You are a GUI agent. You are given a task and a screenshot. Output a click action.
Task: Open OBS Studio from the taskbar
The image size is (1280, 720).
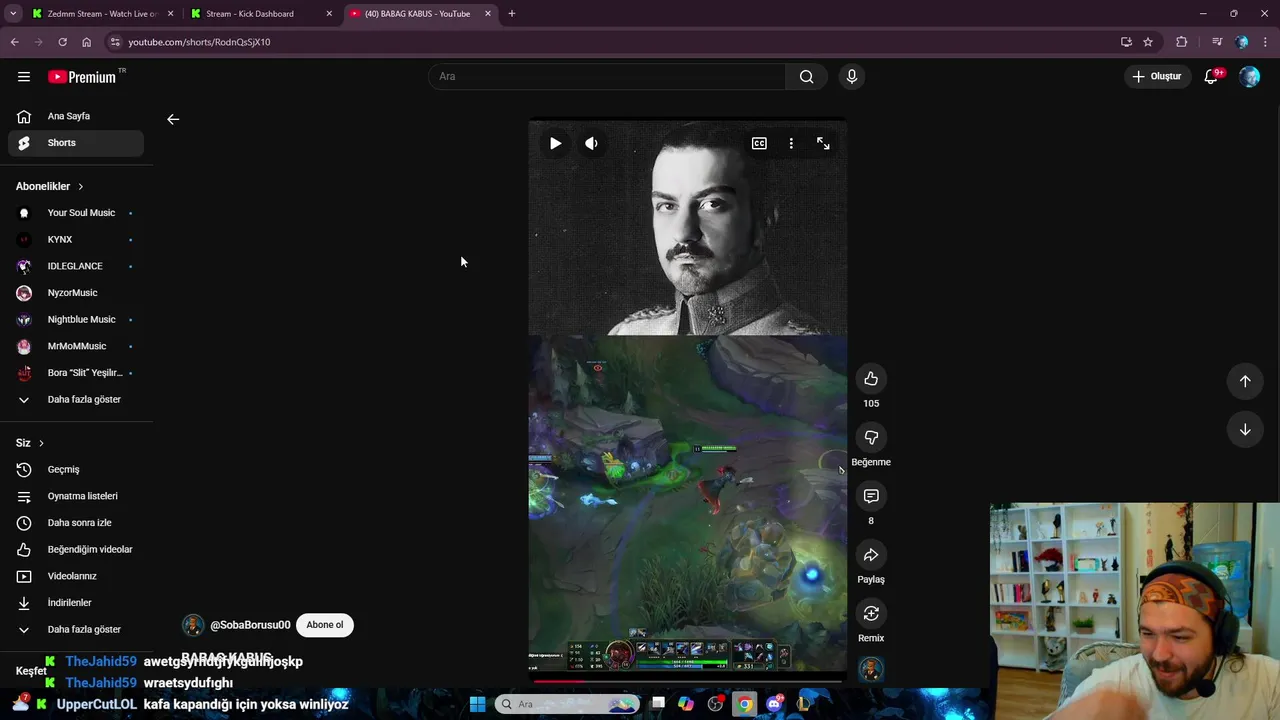[715, 704]
